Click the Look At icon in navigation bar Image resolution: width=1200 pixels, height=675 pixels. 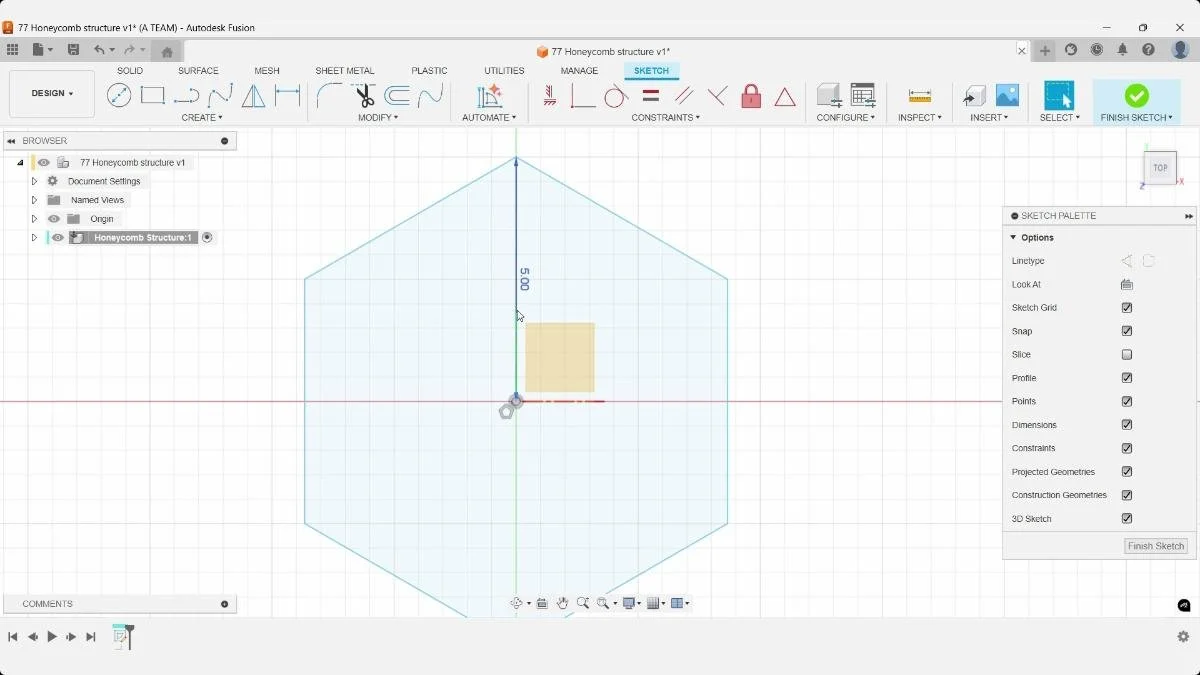click(542, 603)
